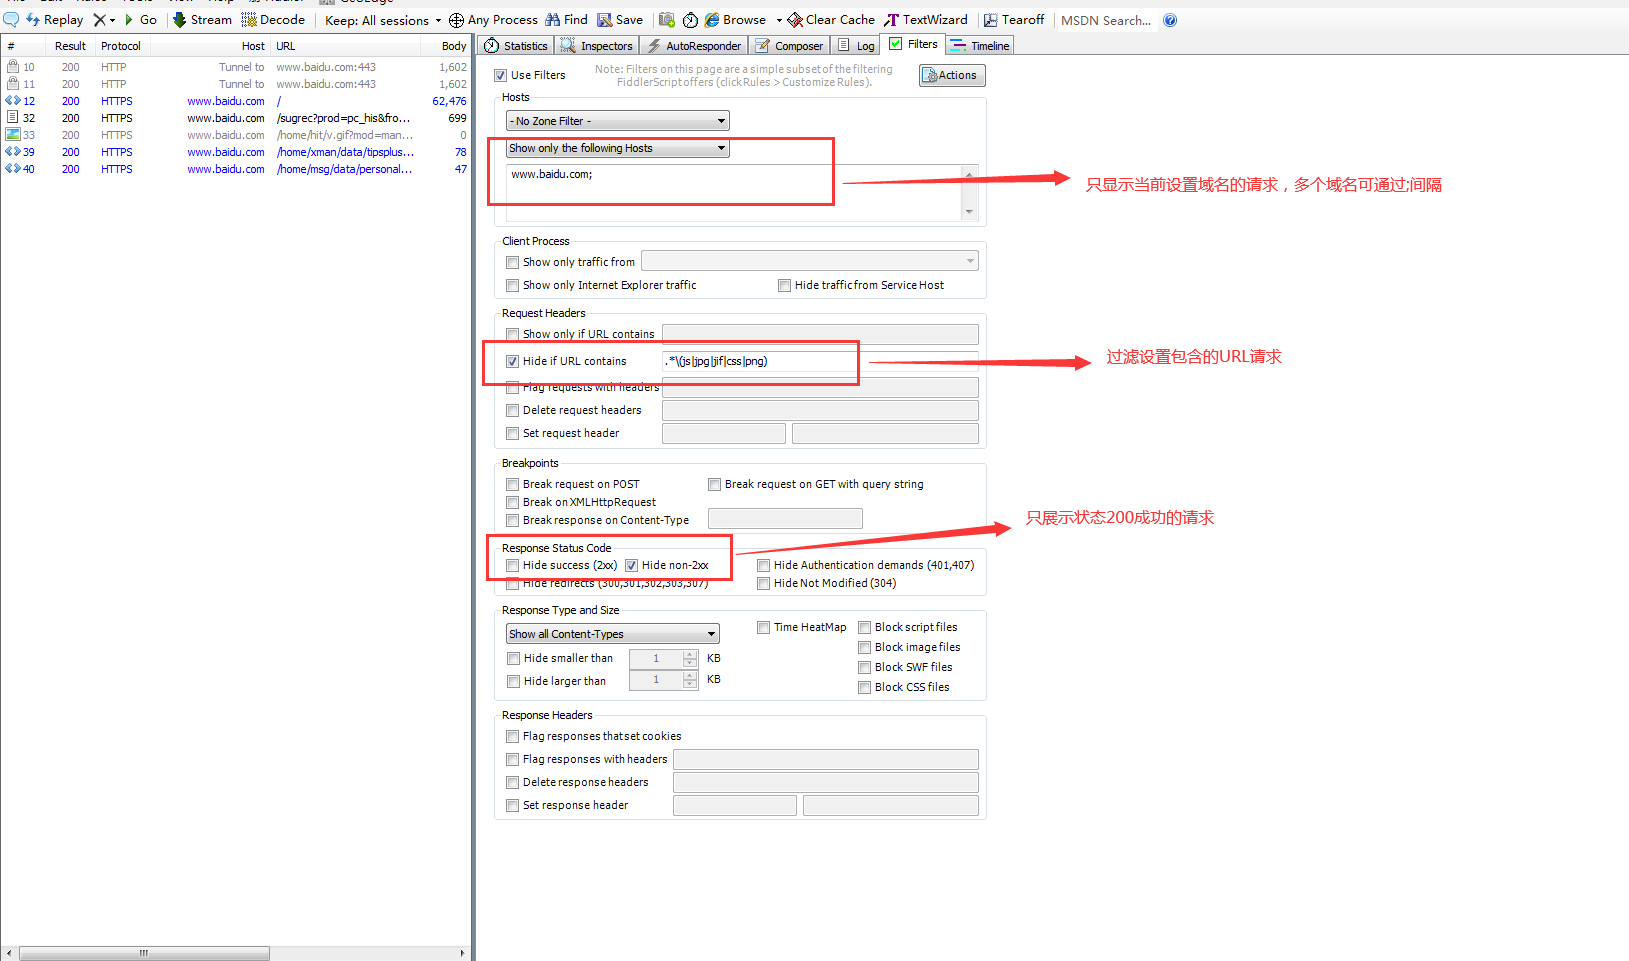Open the AutoResponder tab

click(x=694, y=46)
